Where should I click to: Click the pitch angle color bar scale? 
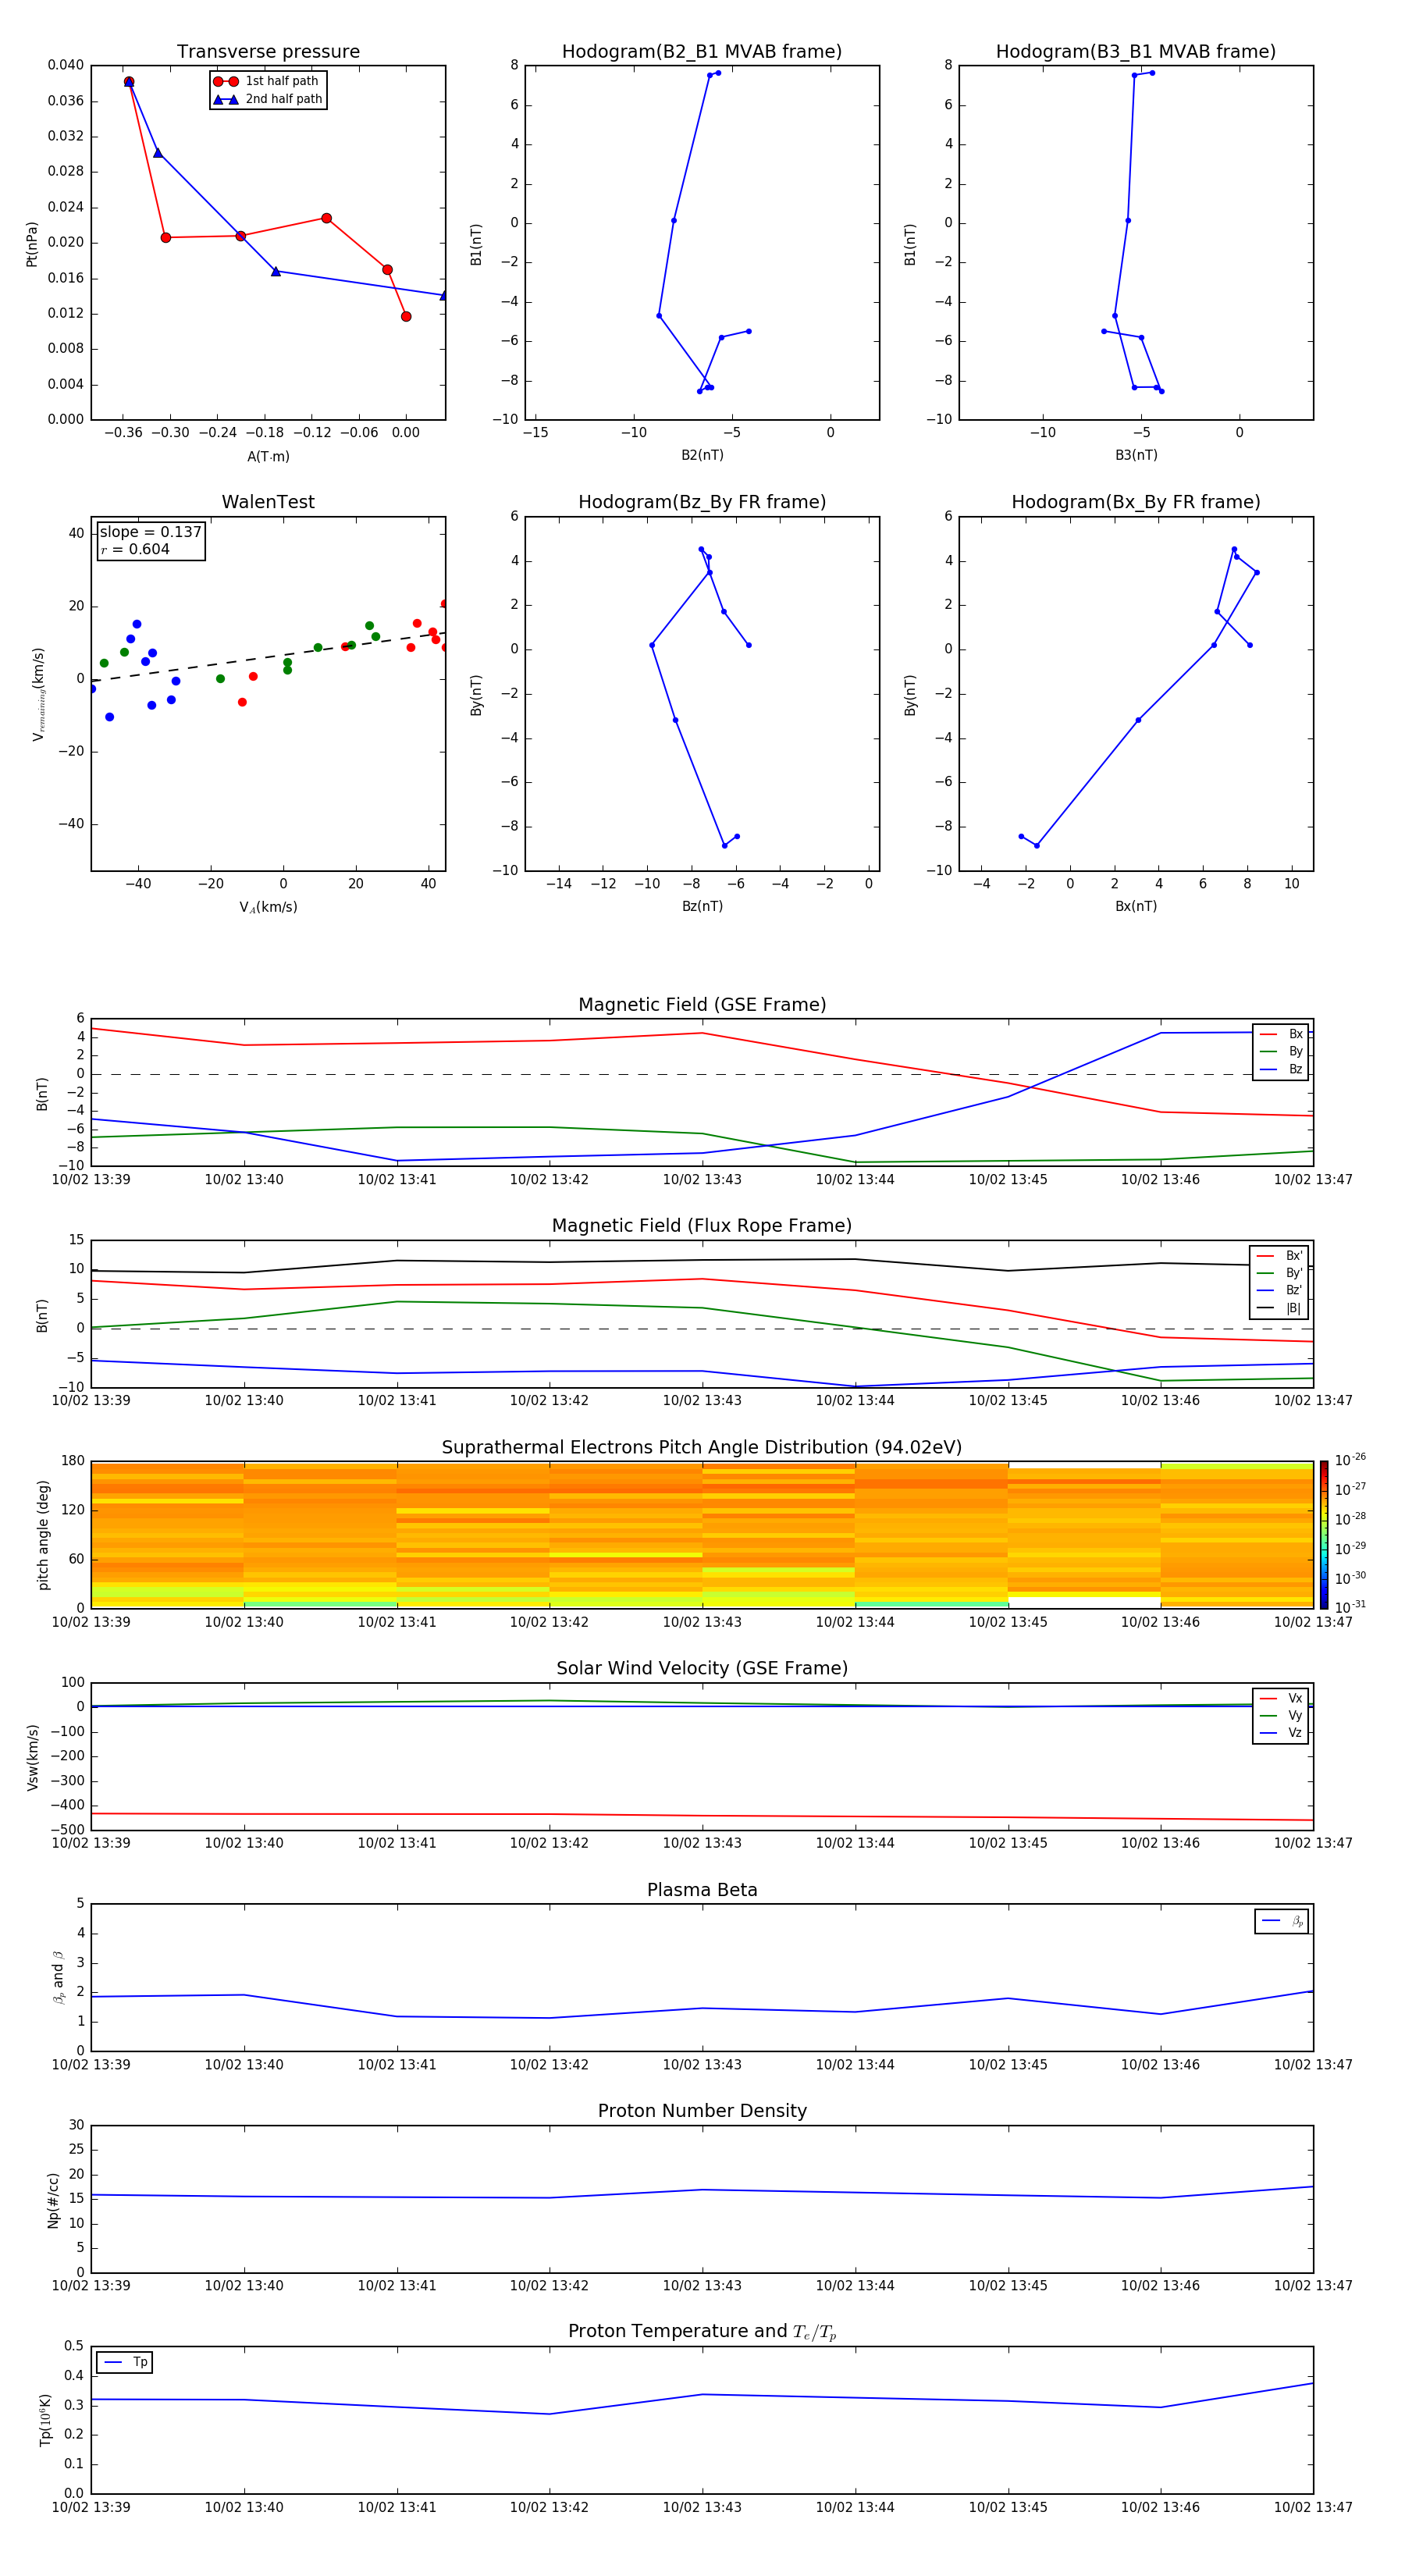point(1324,1534)
